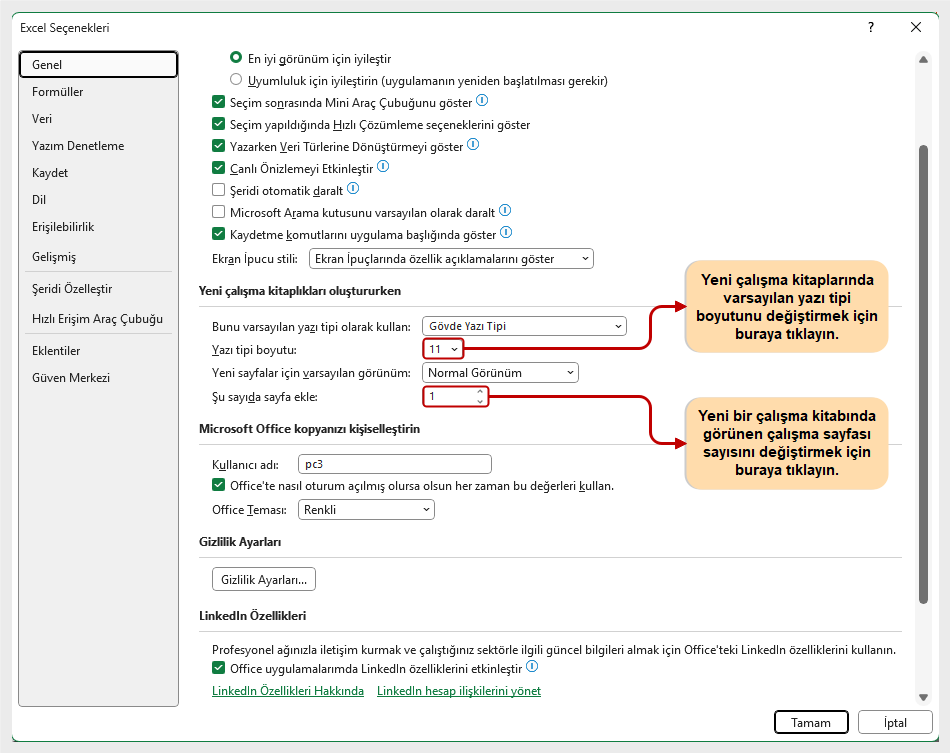Click the Kullanıcı adı input field
Screen dimensions: 950x753
click(394, 464)
